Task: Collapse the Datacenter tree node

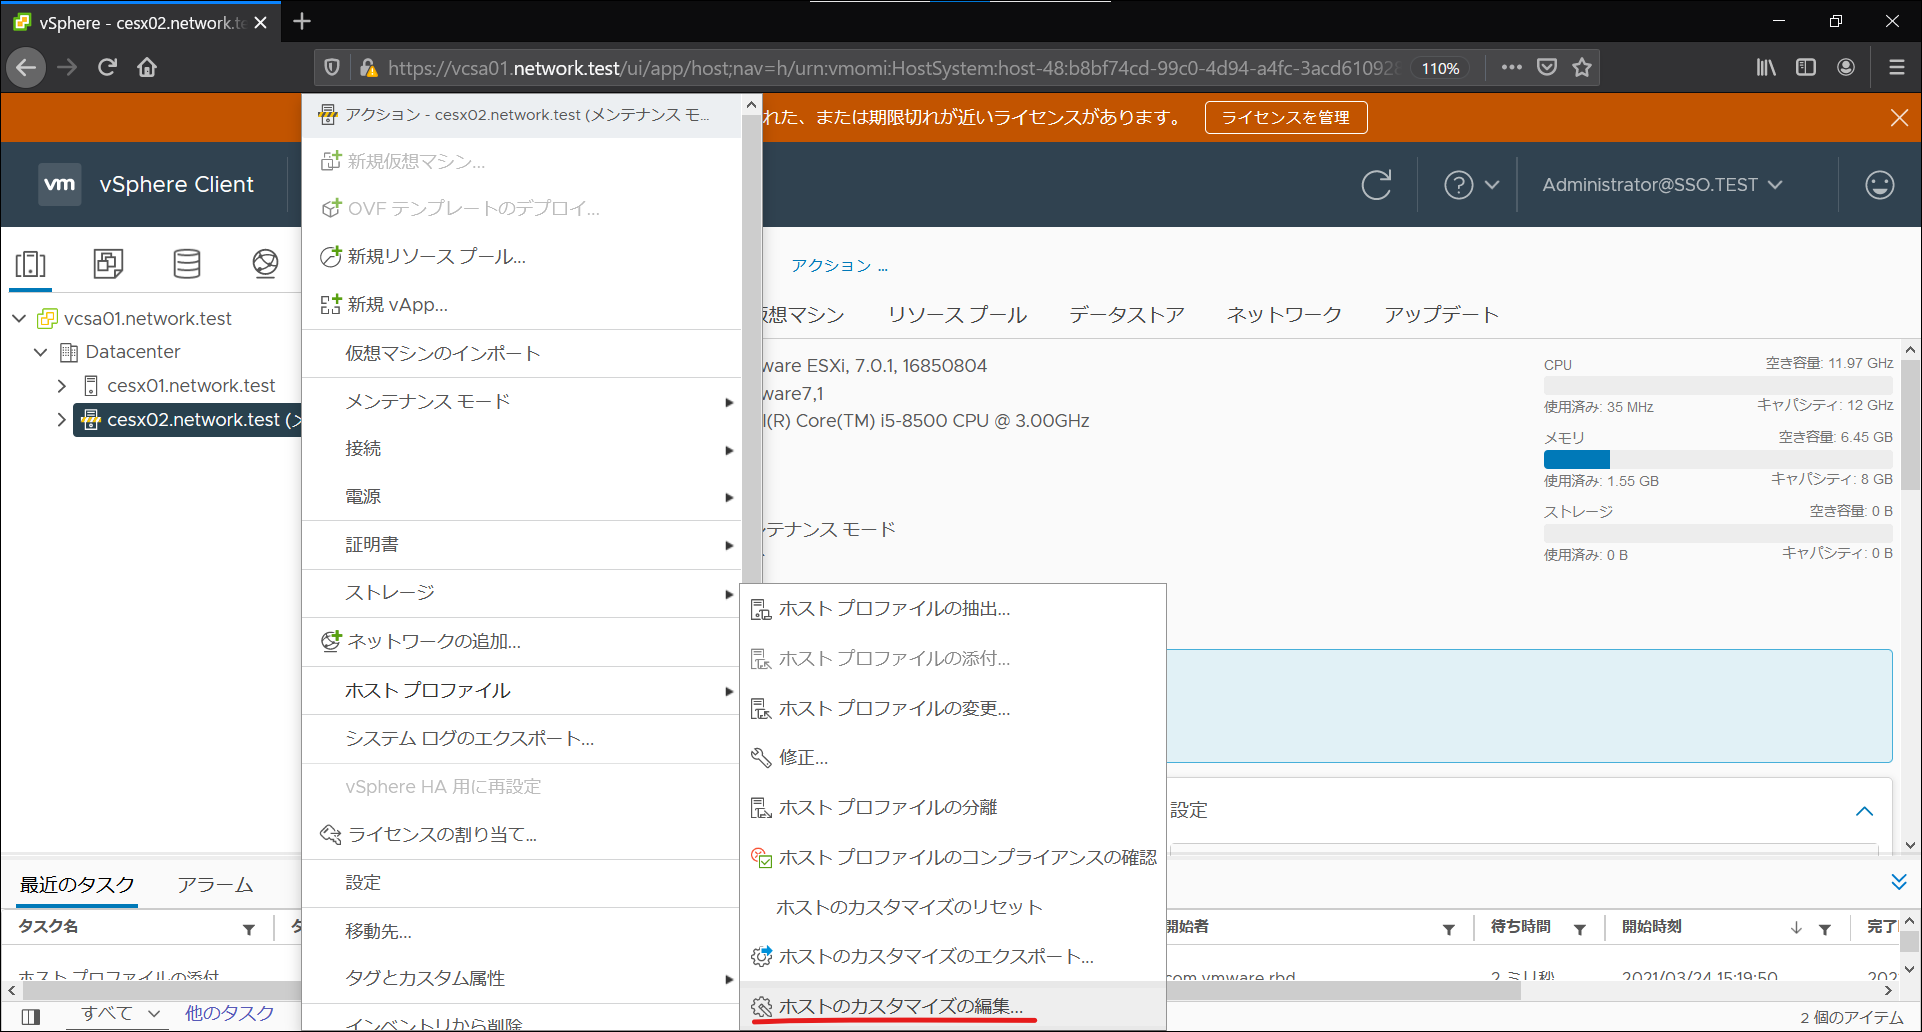Action: click(x=41, y=352)
